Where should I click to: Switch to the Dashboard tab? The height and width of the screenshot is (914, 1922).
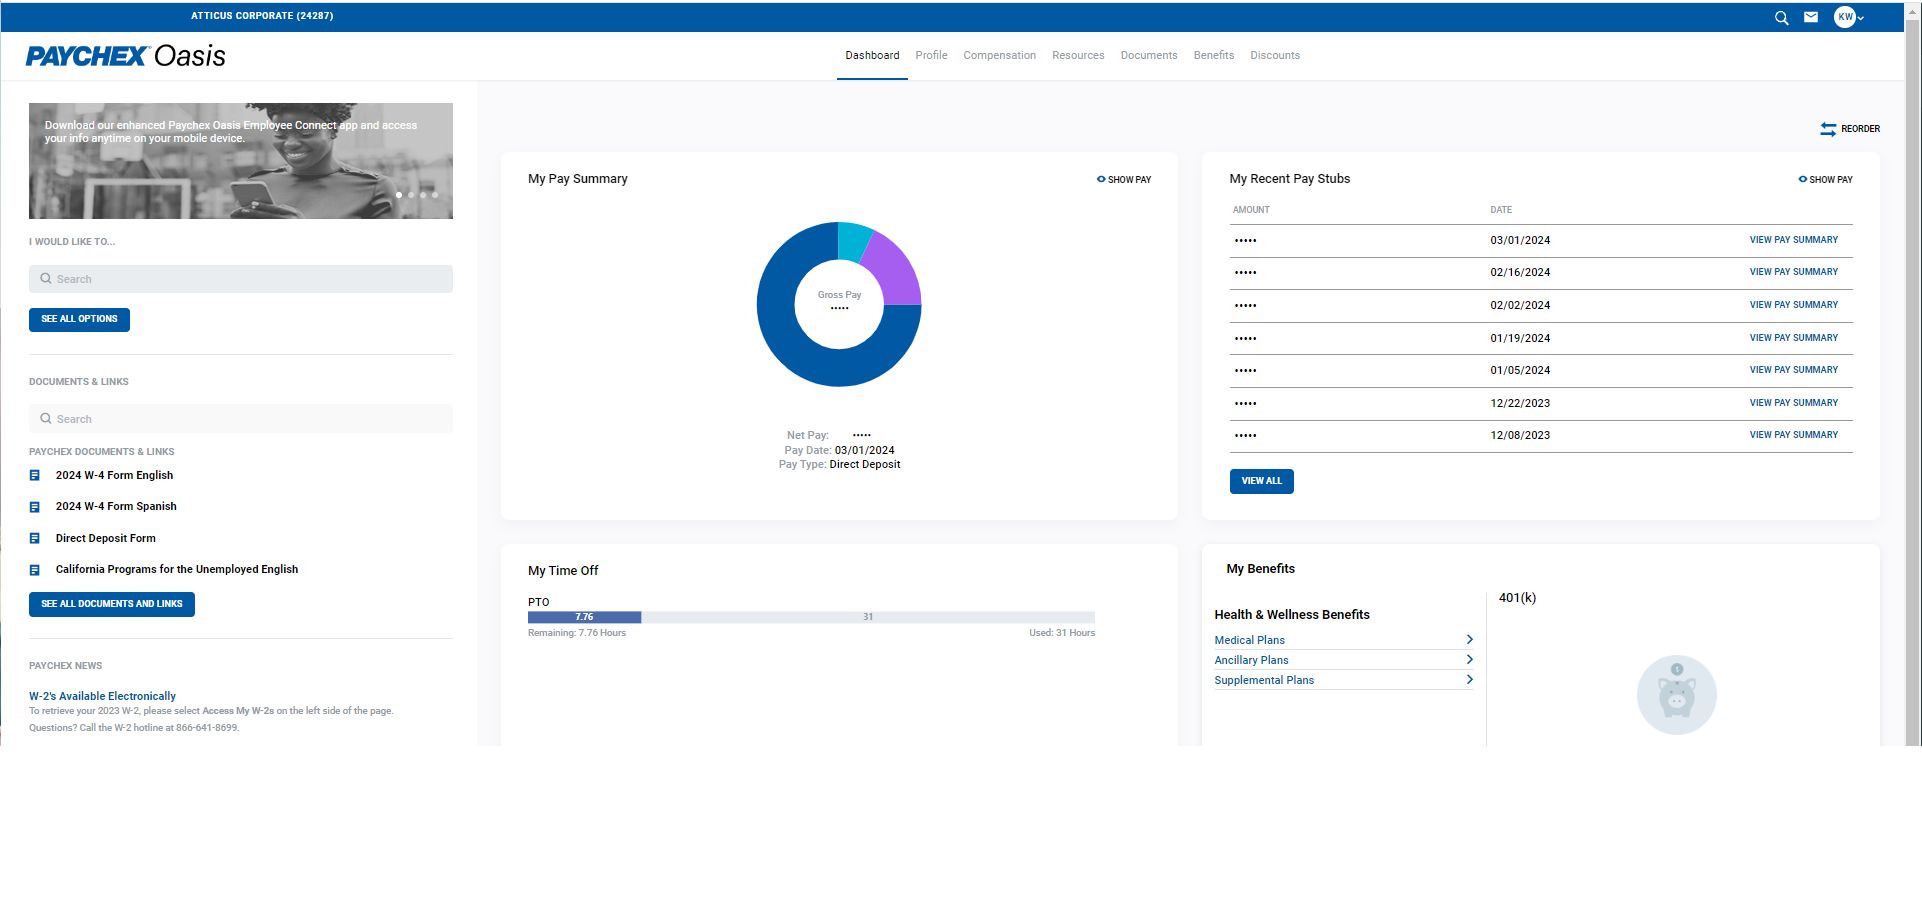[872, 56]
